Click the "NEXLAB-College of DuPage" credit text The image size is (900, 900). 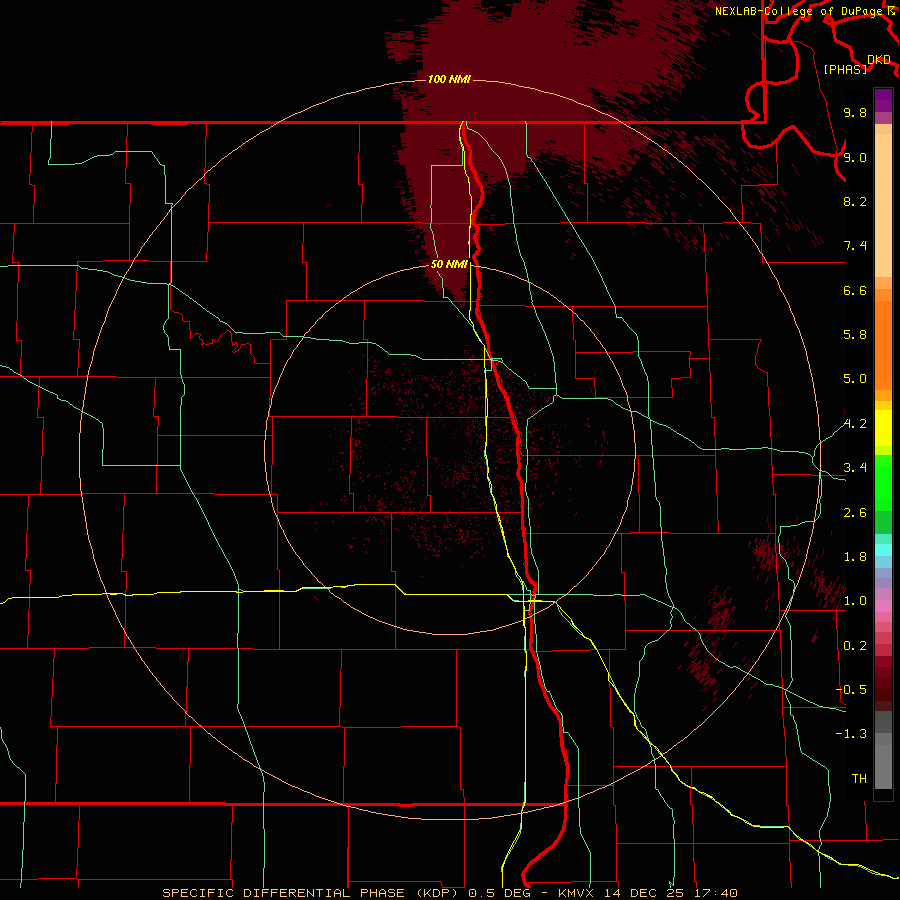pyautogui.click(x=800, y=11)
